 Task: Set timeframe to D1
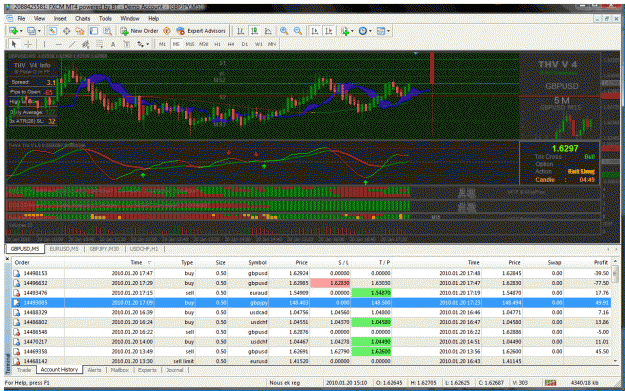click(245, 44)
